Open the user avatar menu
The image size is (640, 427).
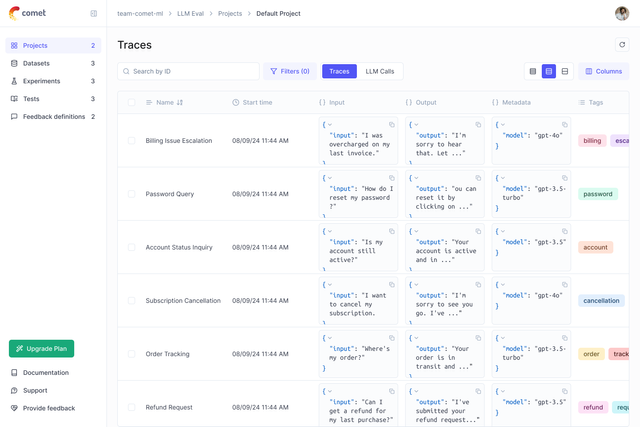[x=622, y=13]
